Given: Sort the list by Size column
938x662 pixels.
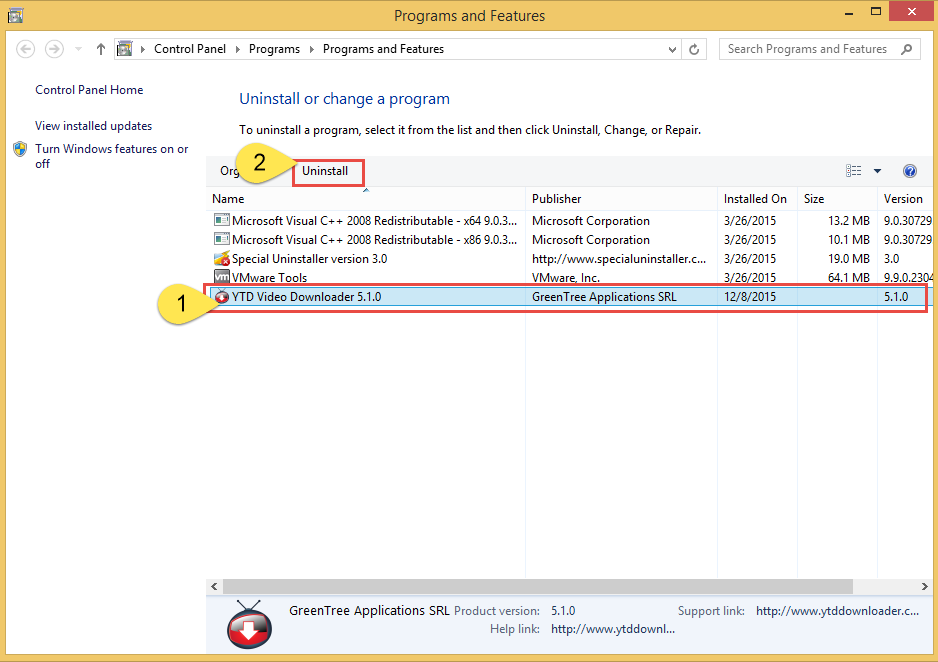Looking at the screenshot, I should tap(838, 199).
